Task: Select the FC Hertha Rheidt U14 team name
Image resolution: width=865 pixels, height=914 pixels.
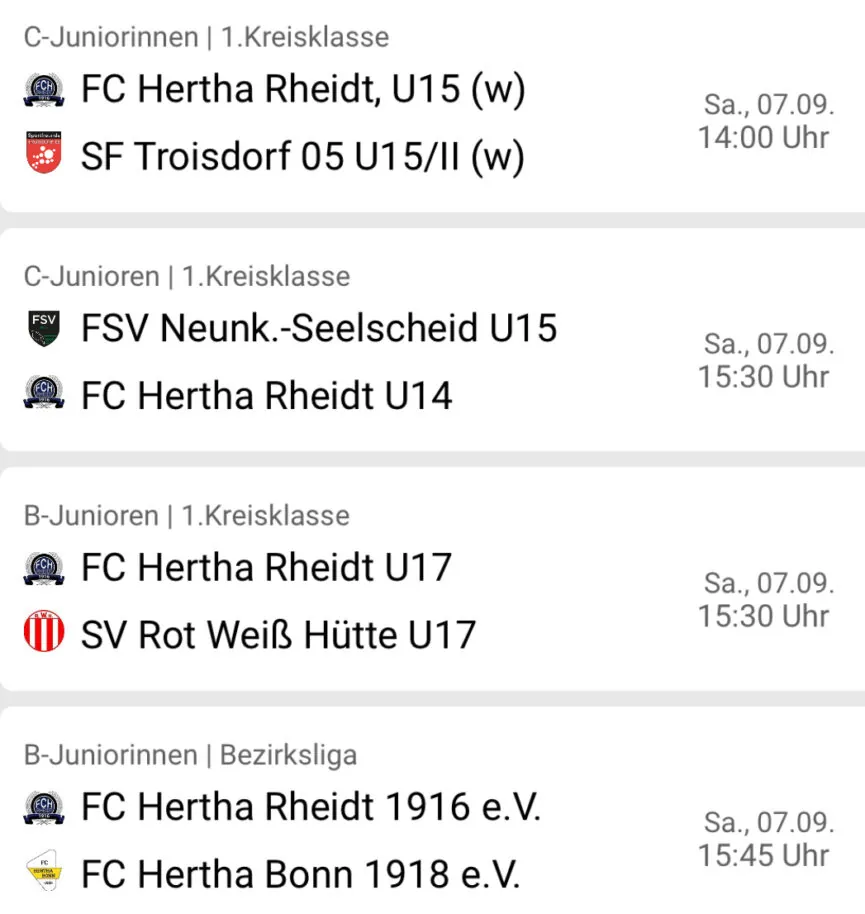Action: 266,395
